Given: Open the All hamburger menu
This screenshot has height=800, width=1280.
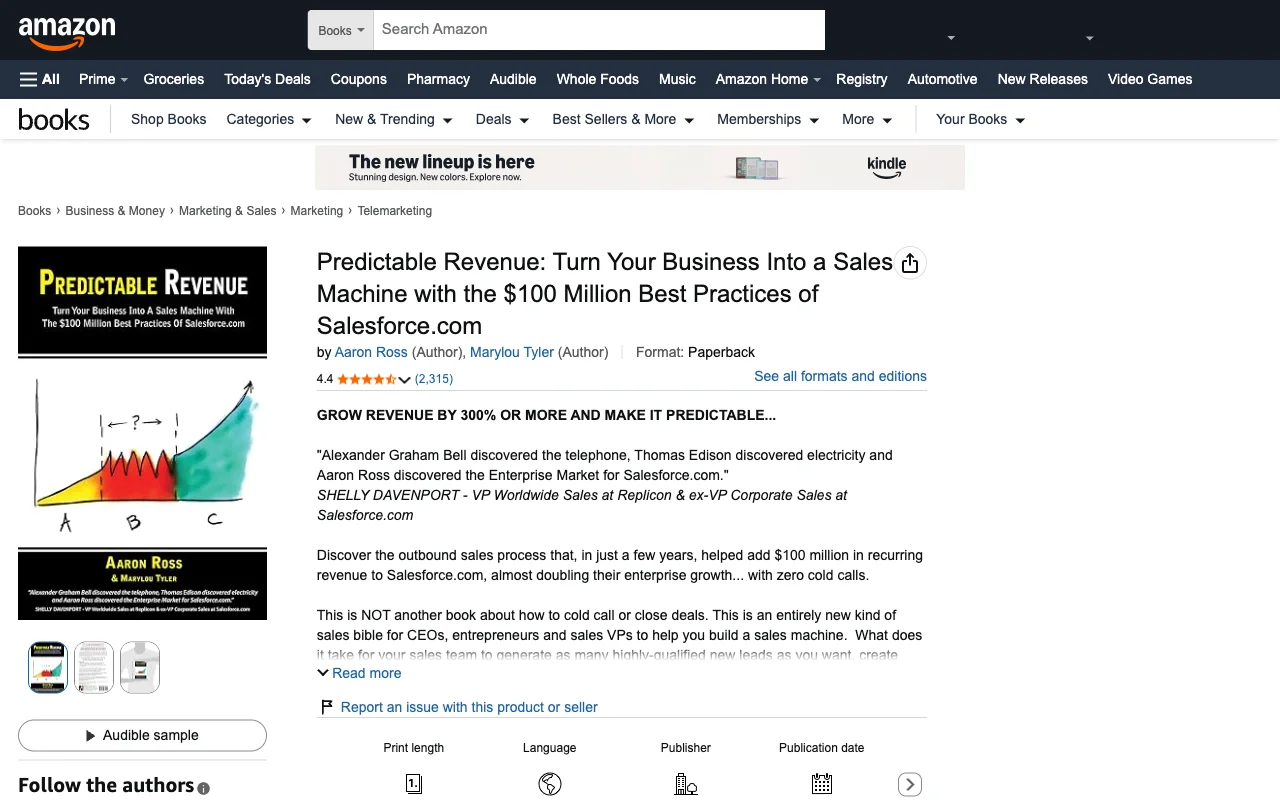Looking at the screenshot, I should click(x=40, y=79).
